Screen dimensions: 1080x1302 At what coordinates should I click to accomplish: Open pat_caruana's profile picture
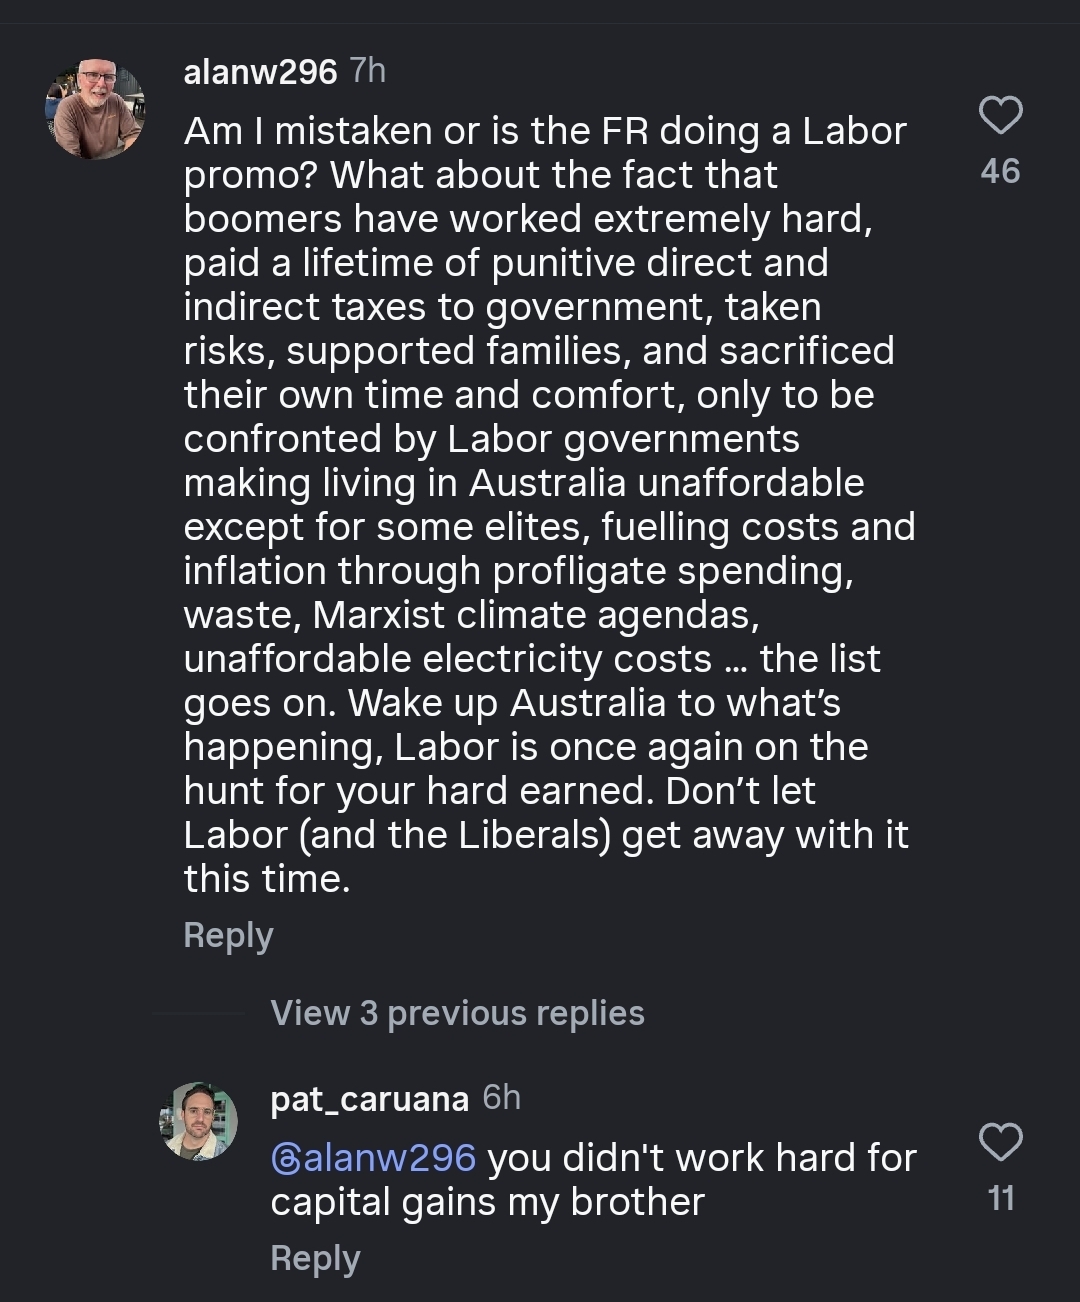(x=198, y=1121)
